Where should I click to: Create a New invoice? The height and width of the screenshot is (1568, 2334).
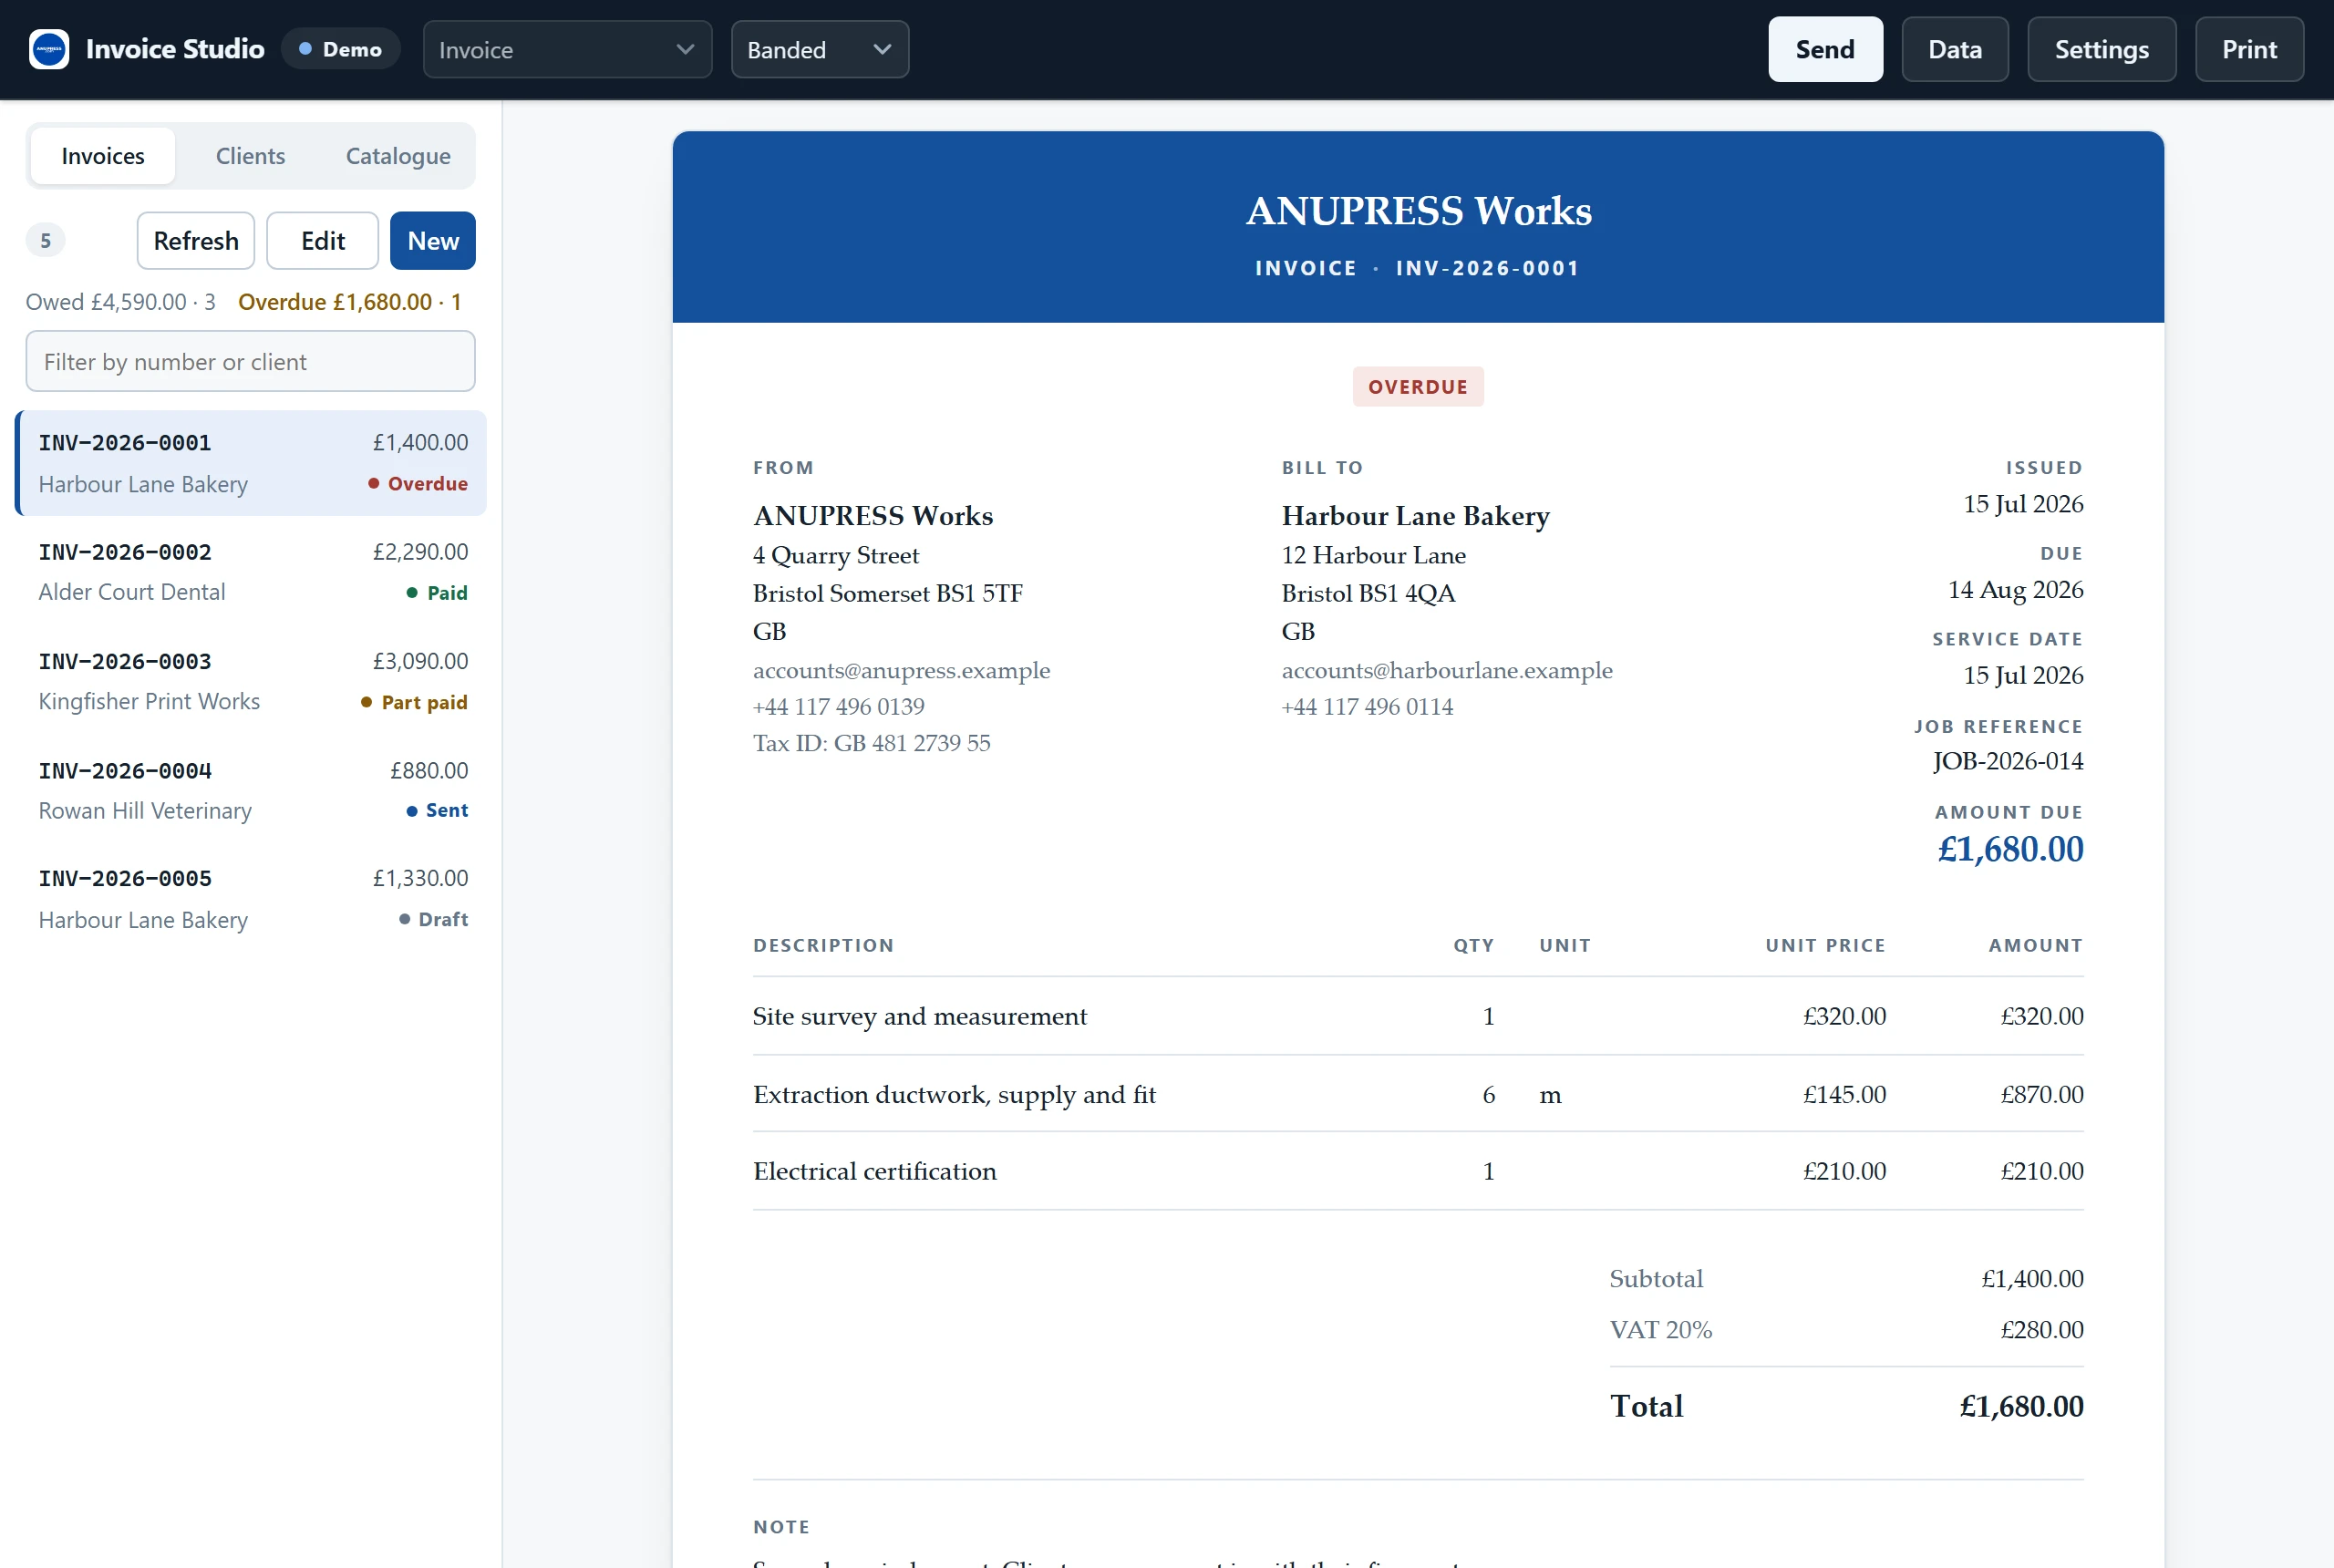pyautogui.click(x=433, y=241)
